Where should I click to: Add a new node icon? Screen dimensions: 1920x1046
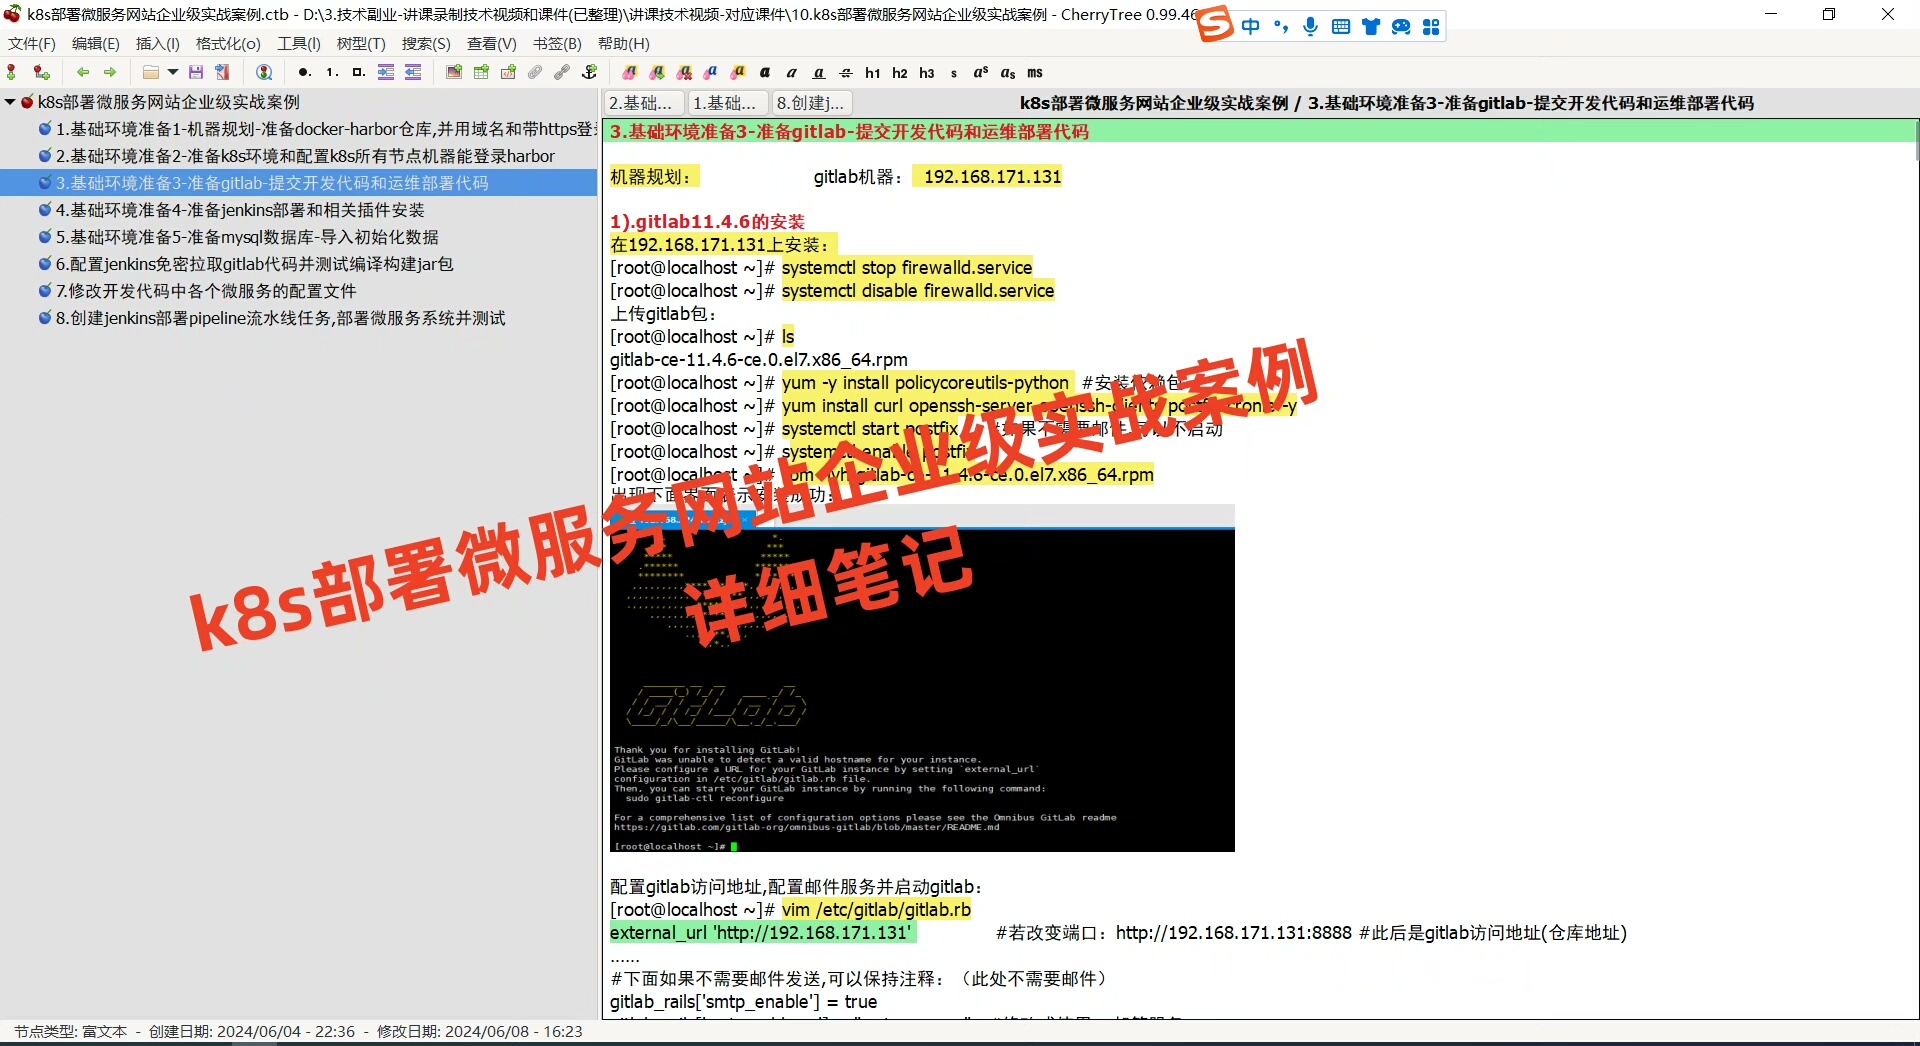11,72
